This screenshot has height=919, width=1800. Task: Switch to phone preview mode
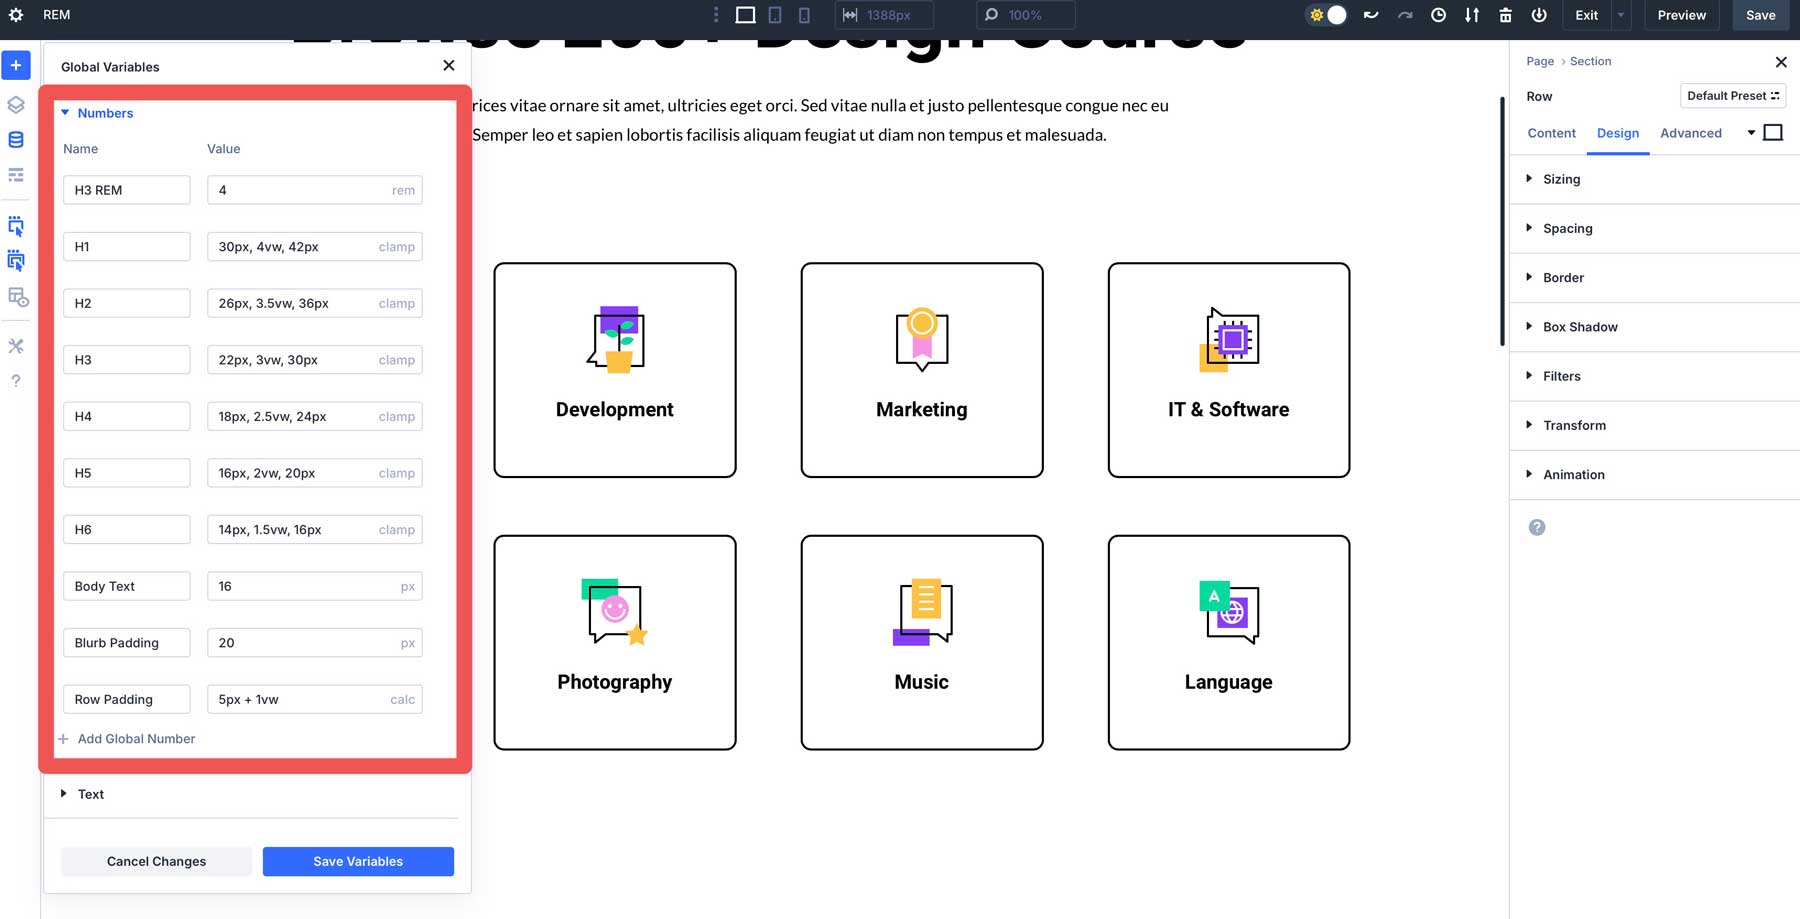pos(804,15)
